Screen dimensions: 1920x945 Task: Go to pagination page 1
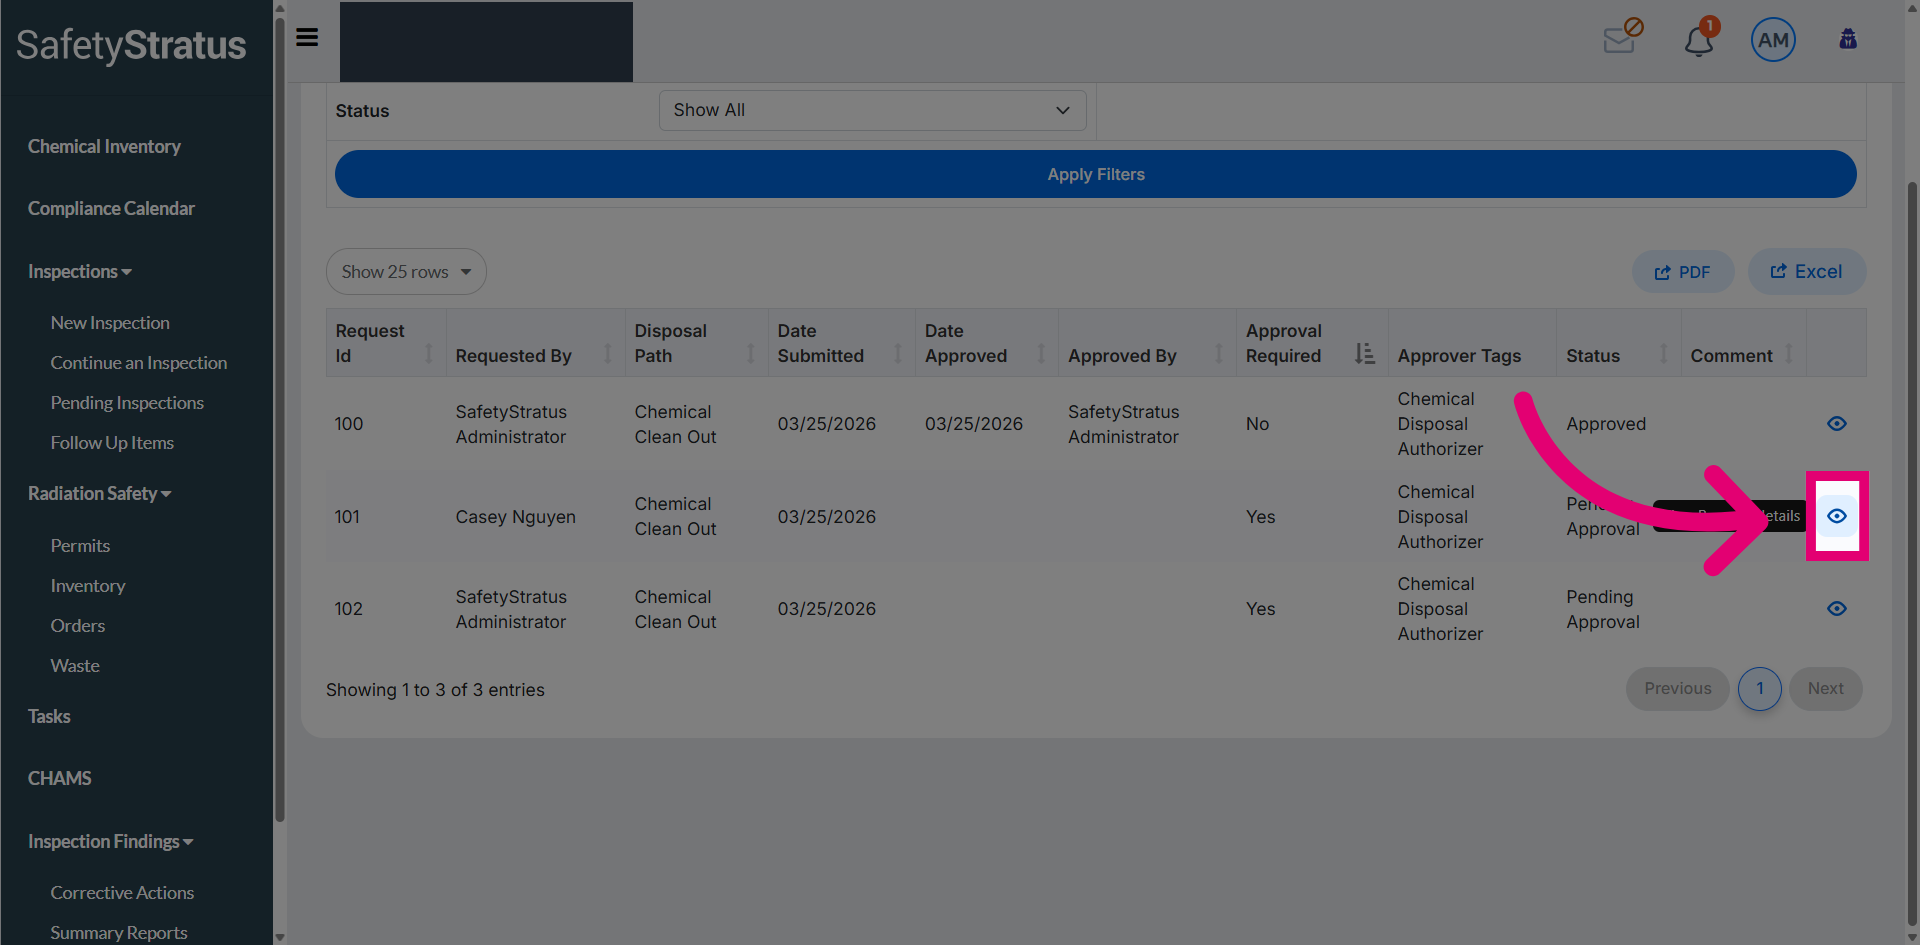point(1759,689)
